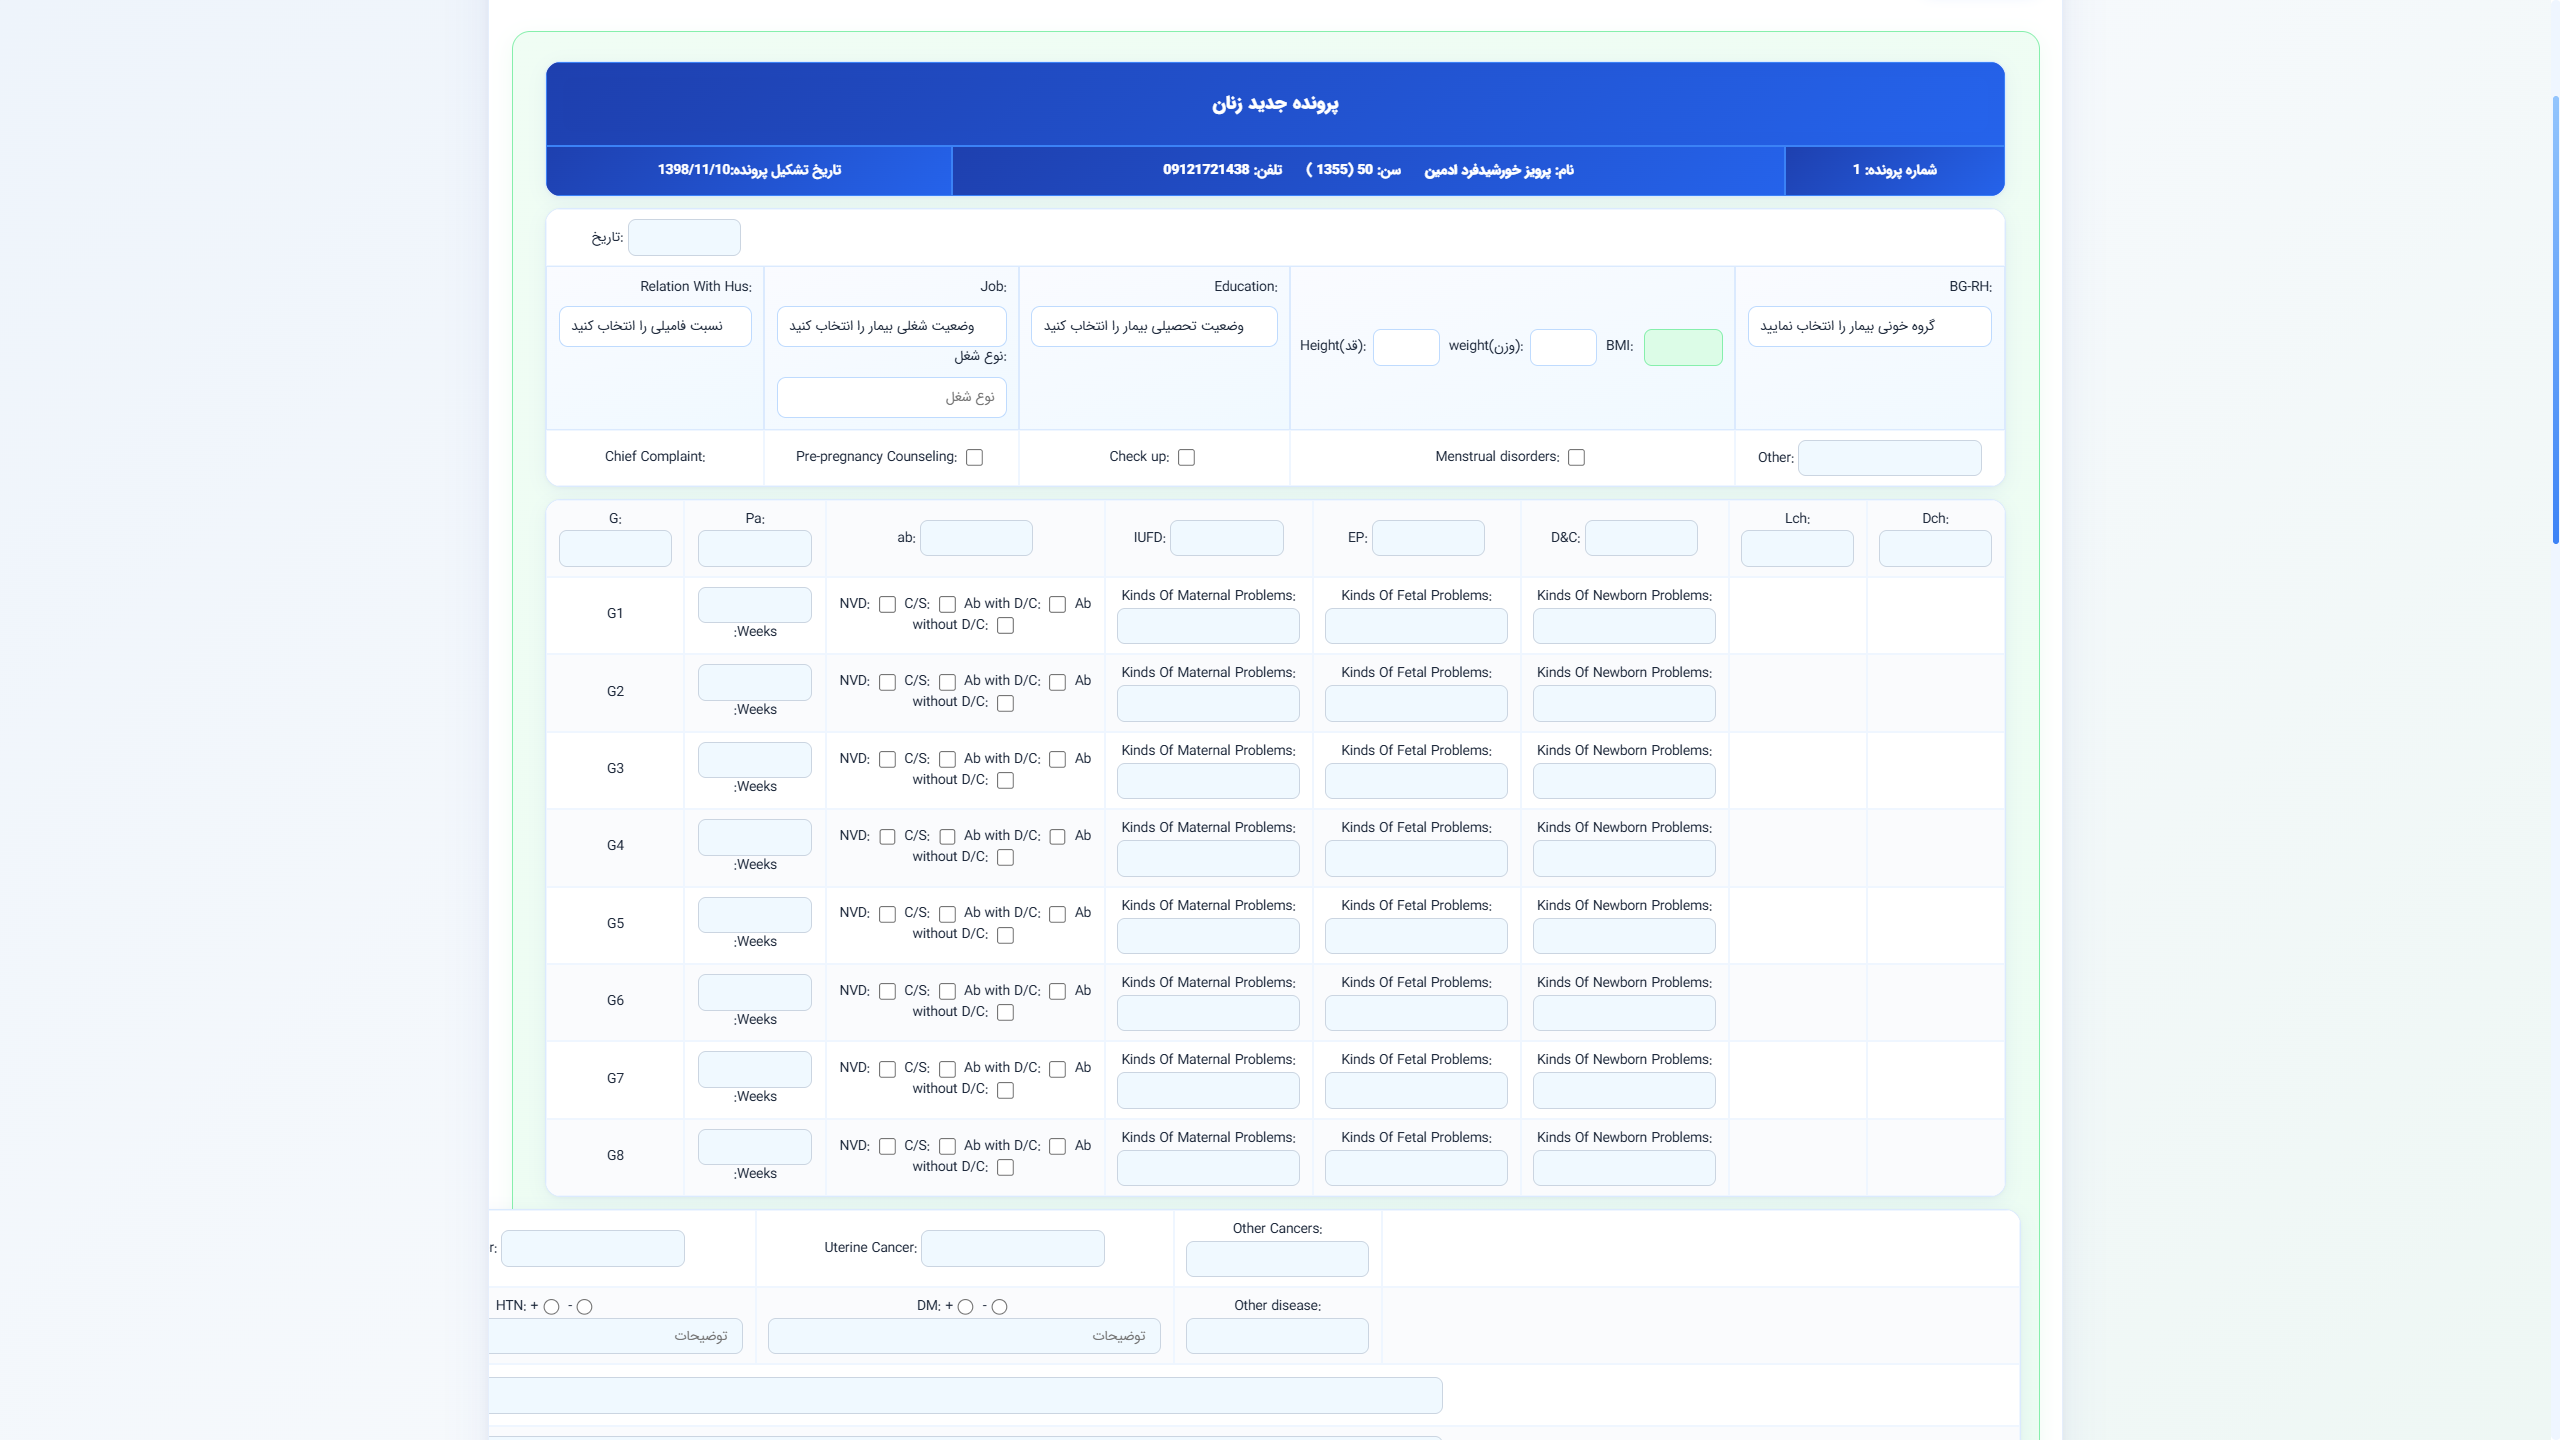Click the Pa input field
Image resolution: width=2560 pixels, height=1440 pixels.
(755, 548)
